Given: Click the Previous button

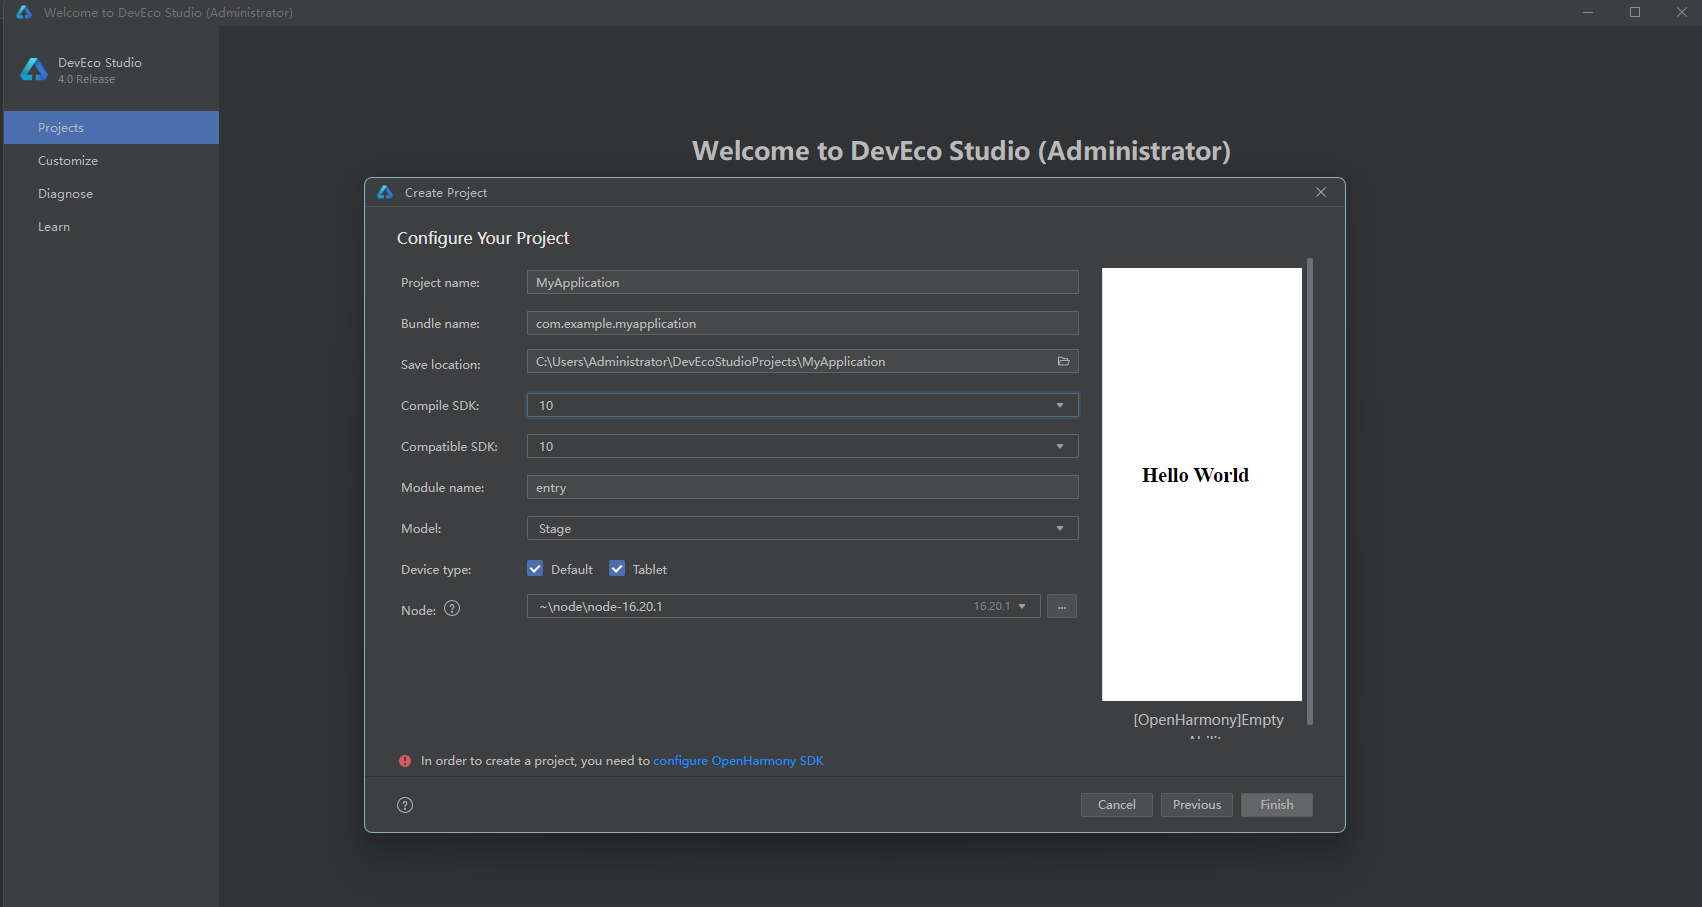Looking at the screenshot, I should tap(1196, 805).
